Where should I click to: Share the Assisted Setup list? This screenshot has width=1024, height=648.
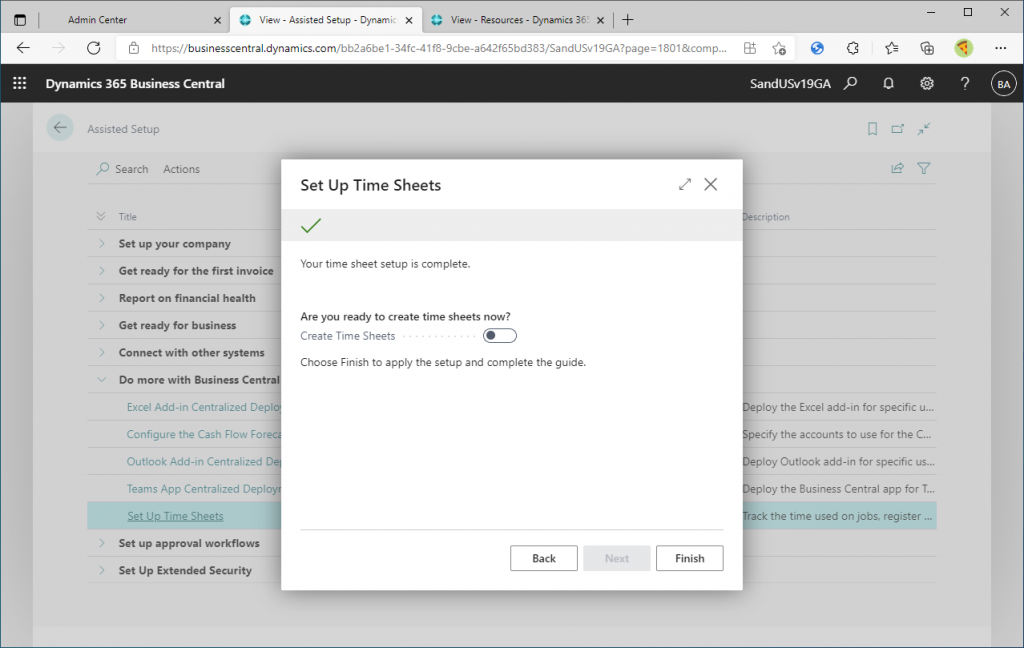[x=897, y=169]
